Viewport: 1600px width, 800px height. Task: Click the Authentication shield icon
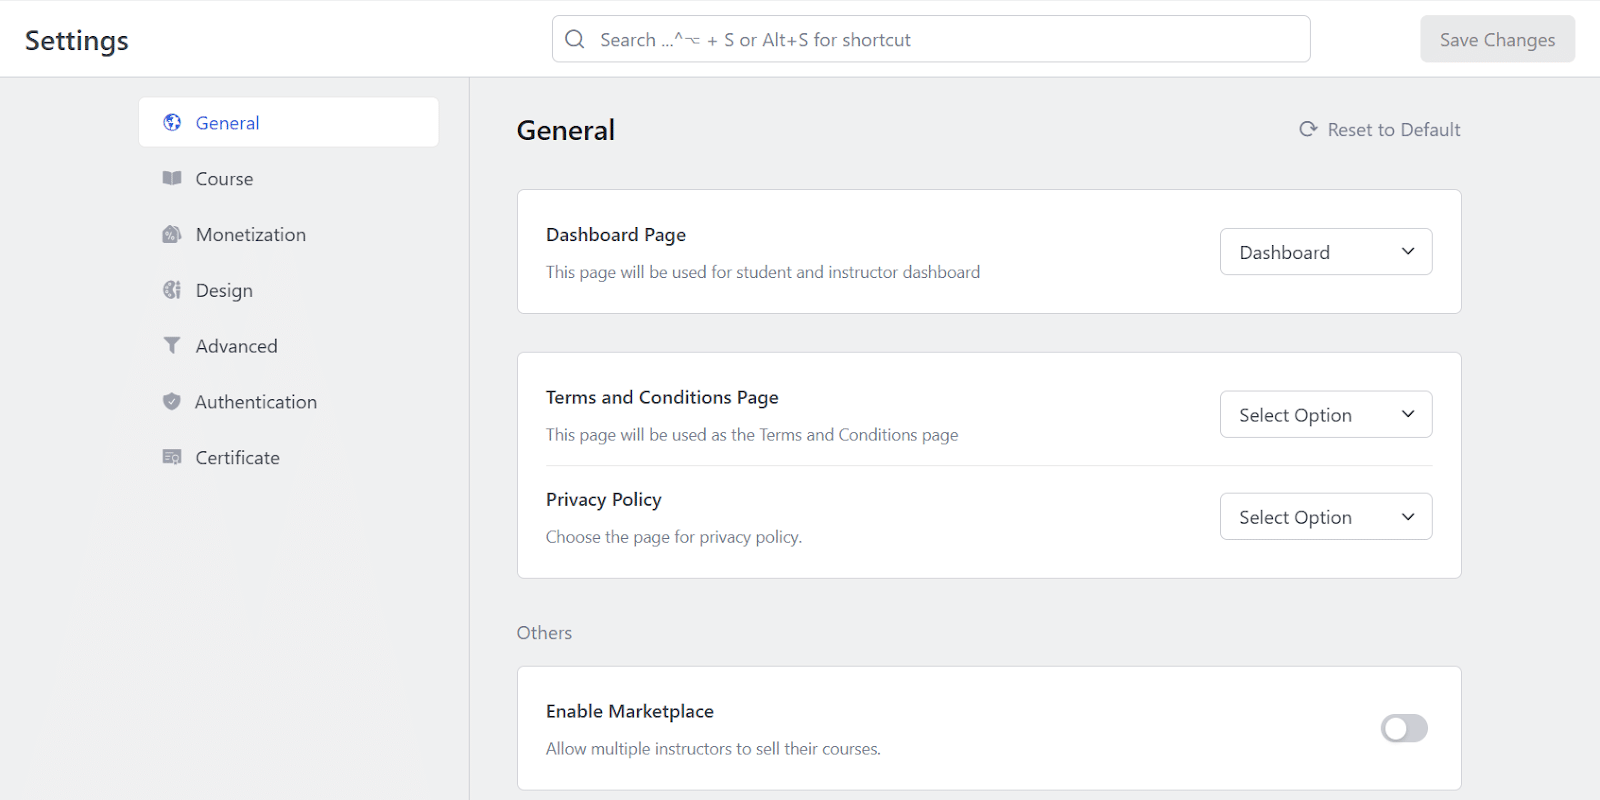(x=172, y=401)
